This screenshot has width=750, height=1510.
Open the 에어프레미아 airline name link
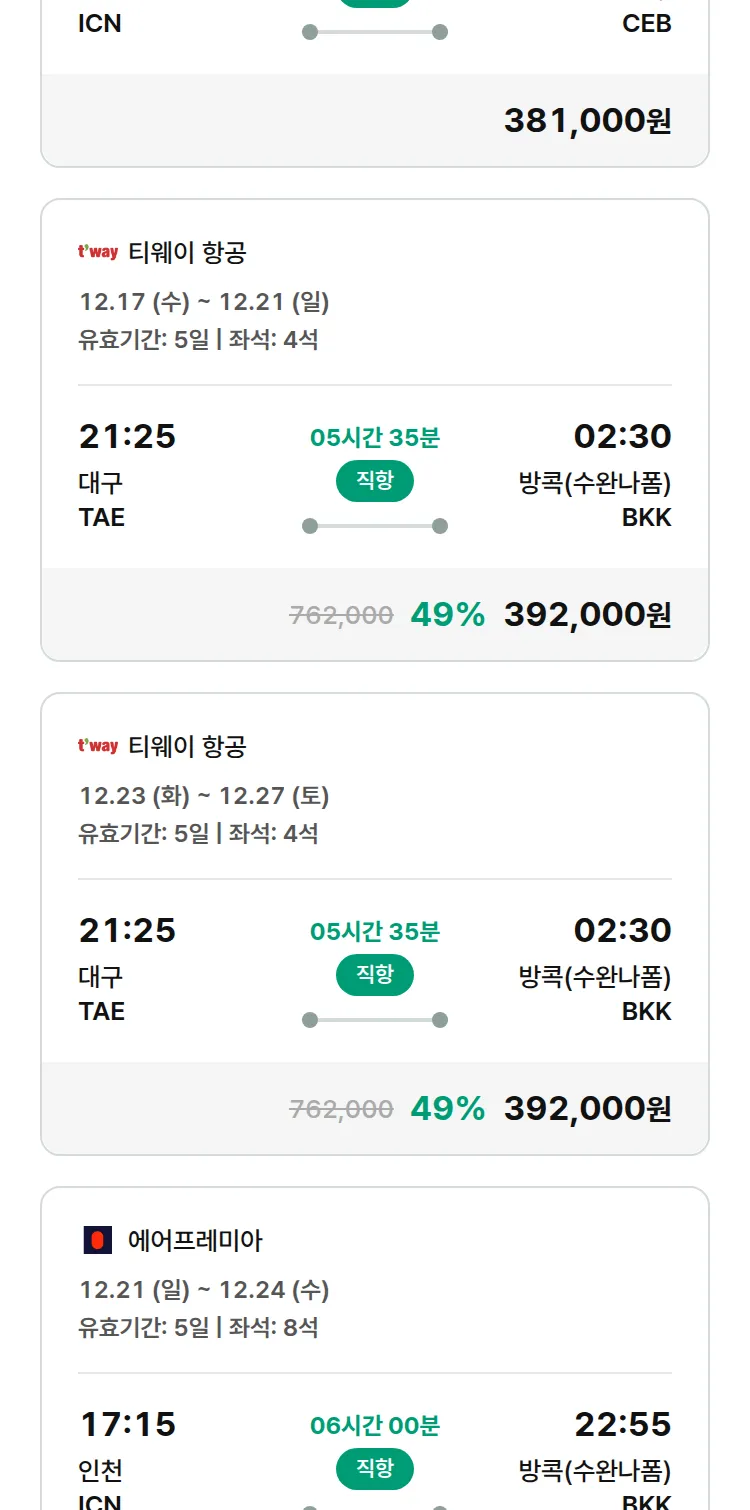click(195, 1241)
